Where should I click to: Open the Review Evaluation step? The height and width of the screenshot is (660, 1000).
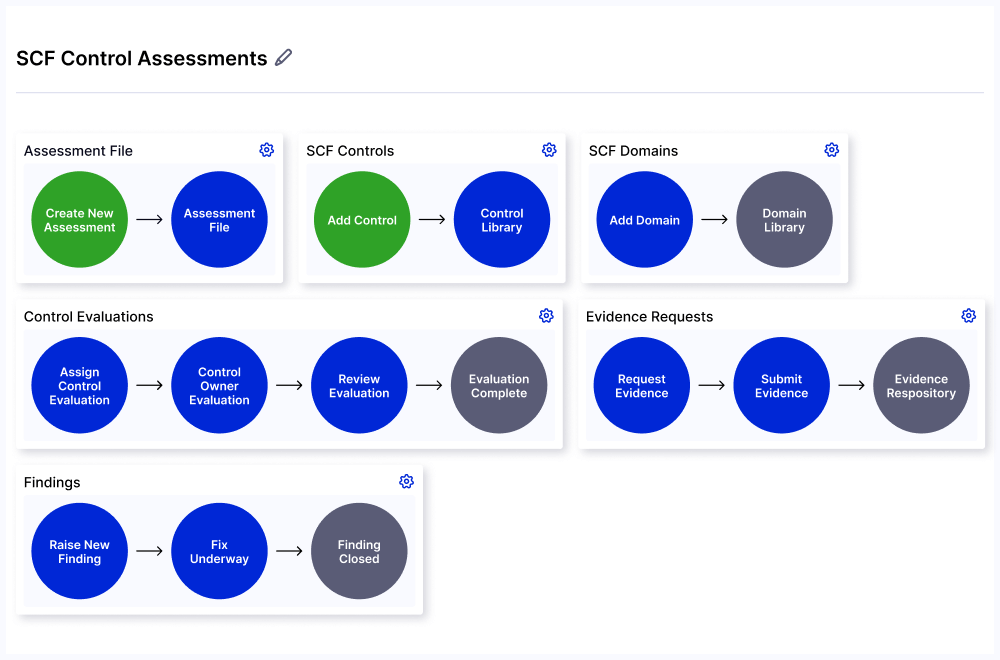(x=359, y=386)
